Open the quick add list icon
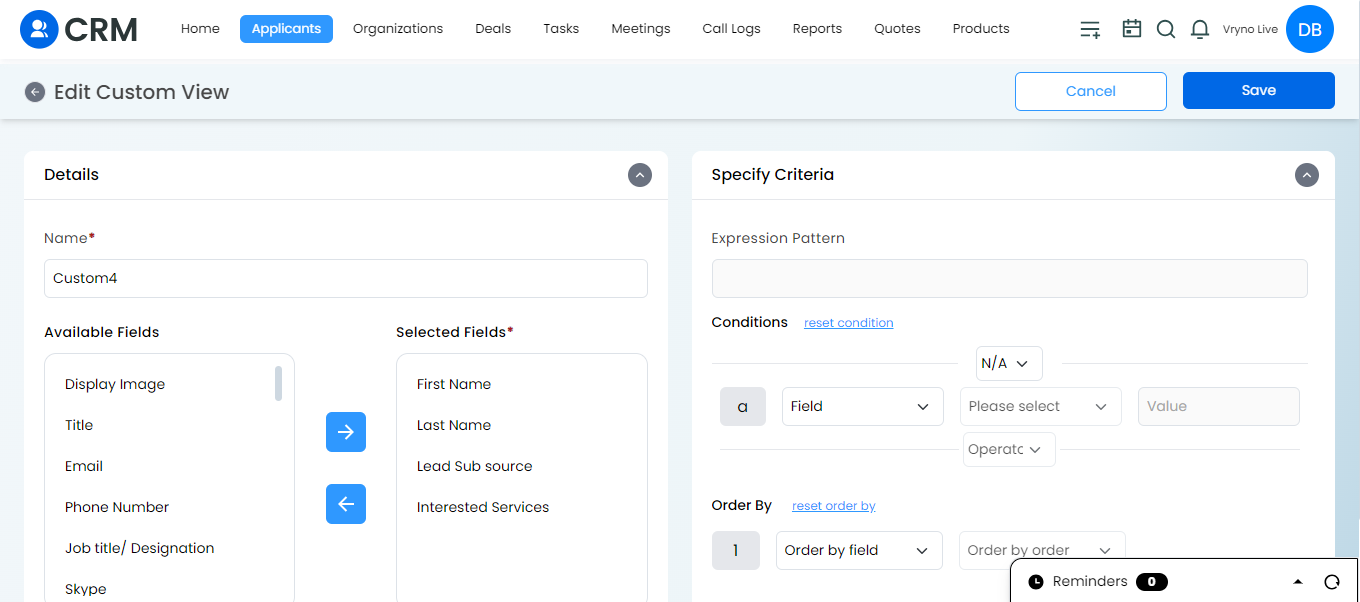Image resolution: width=1360 pixels, height=602 pixels. coord(1090,29)
